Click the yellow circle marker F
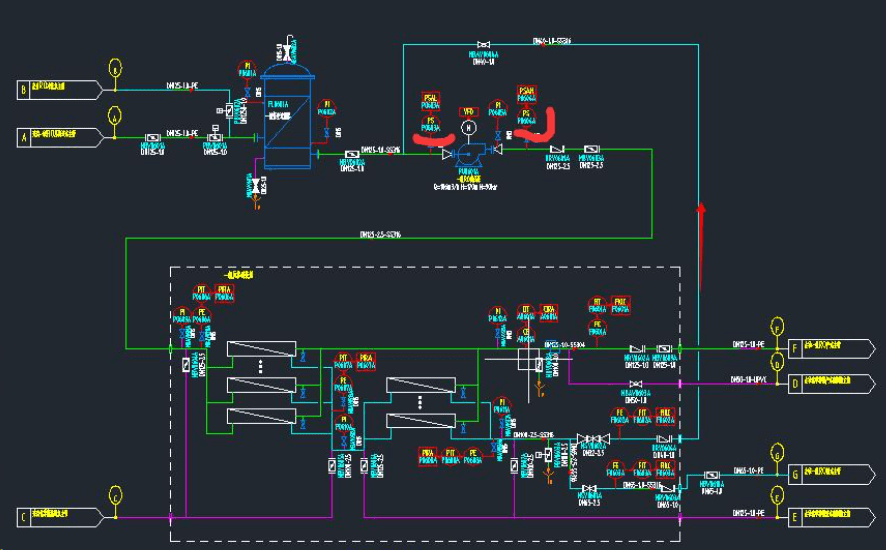This screenshot has height=550, width=886. point(778,327)
